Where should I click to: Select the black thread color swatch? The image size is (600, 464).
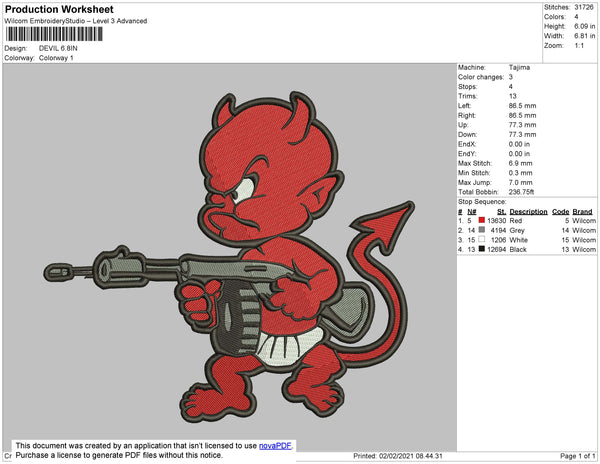point(482,249)
